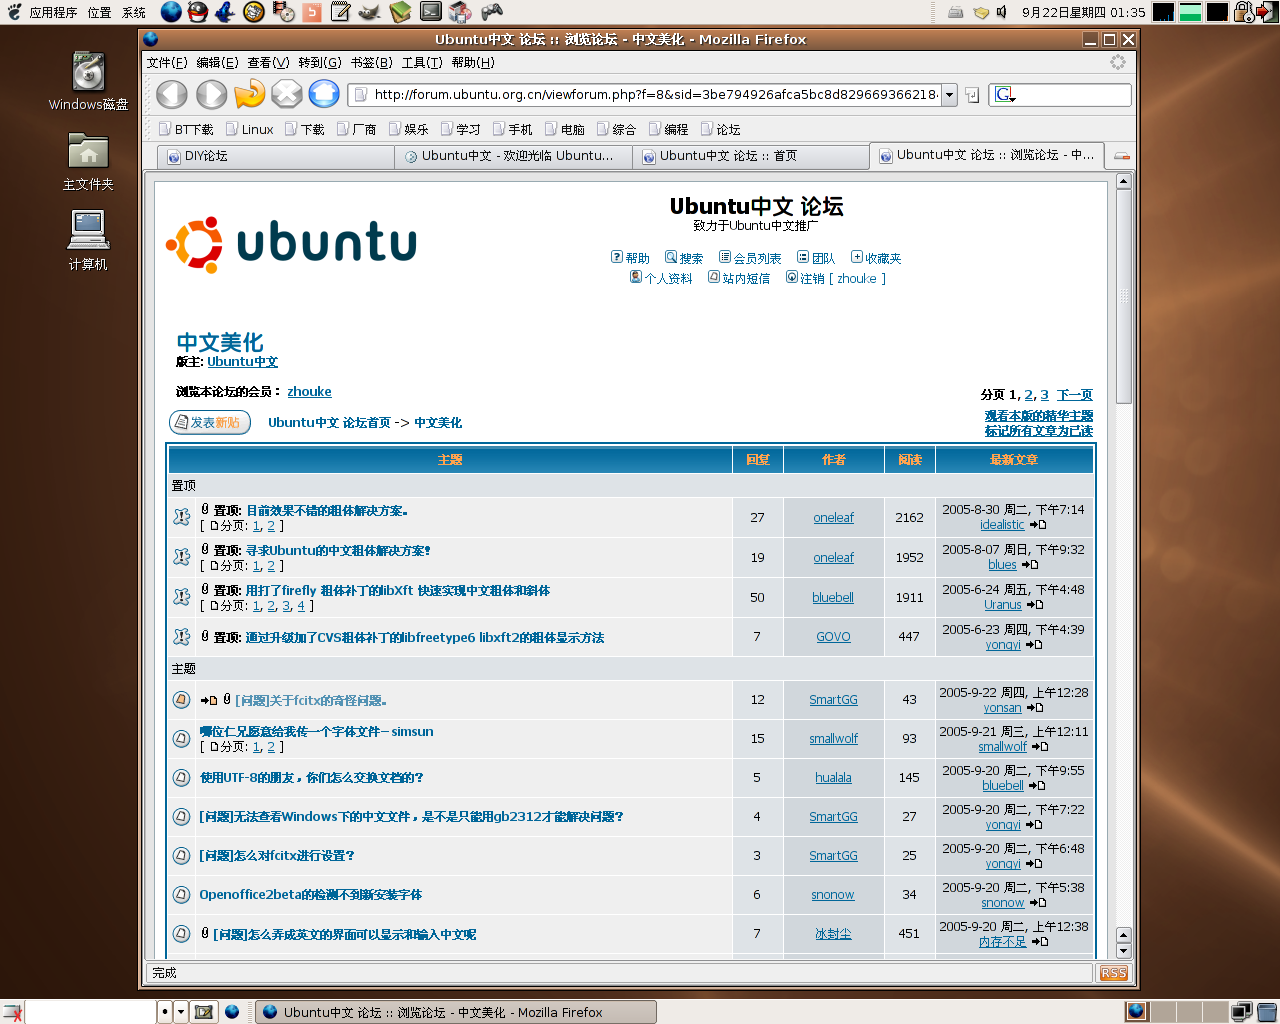
Task: Reload the page with the refresh icon
Action: click(x=249, y=94)
